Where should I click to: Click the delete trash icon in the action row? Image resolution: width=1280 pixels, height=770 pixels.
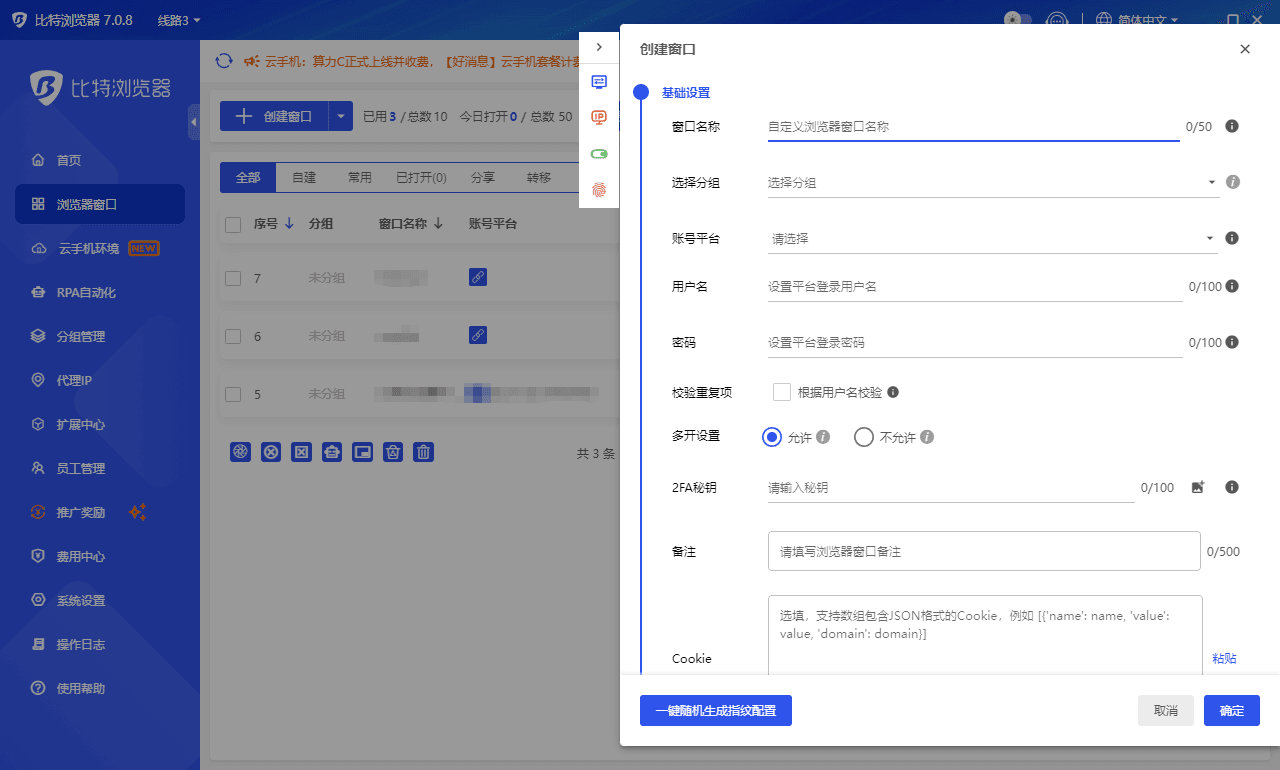423,452
